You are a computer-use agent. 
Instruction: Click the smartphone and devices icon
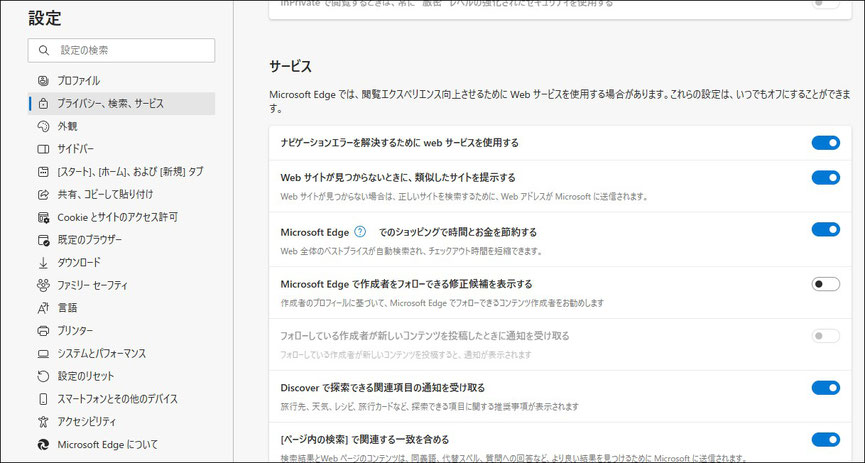click(43, 399)
